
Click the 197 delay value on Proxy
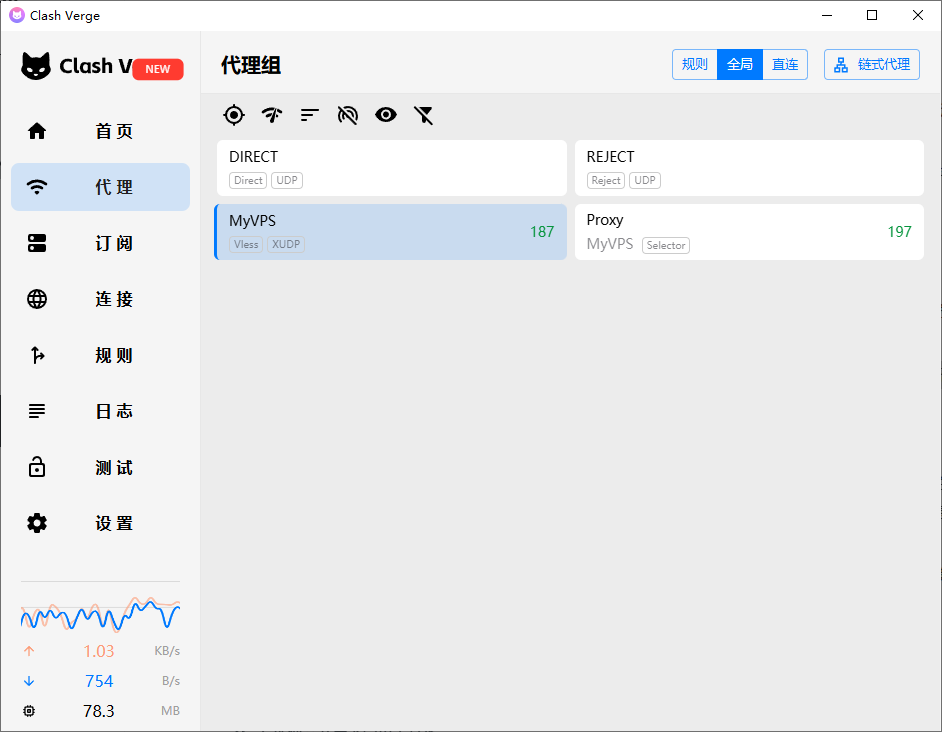(x=899, y=232)
